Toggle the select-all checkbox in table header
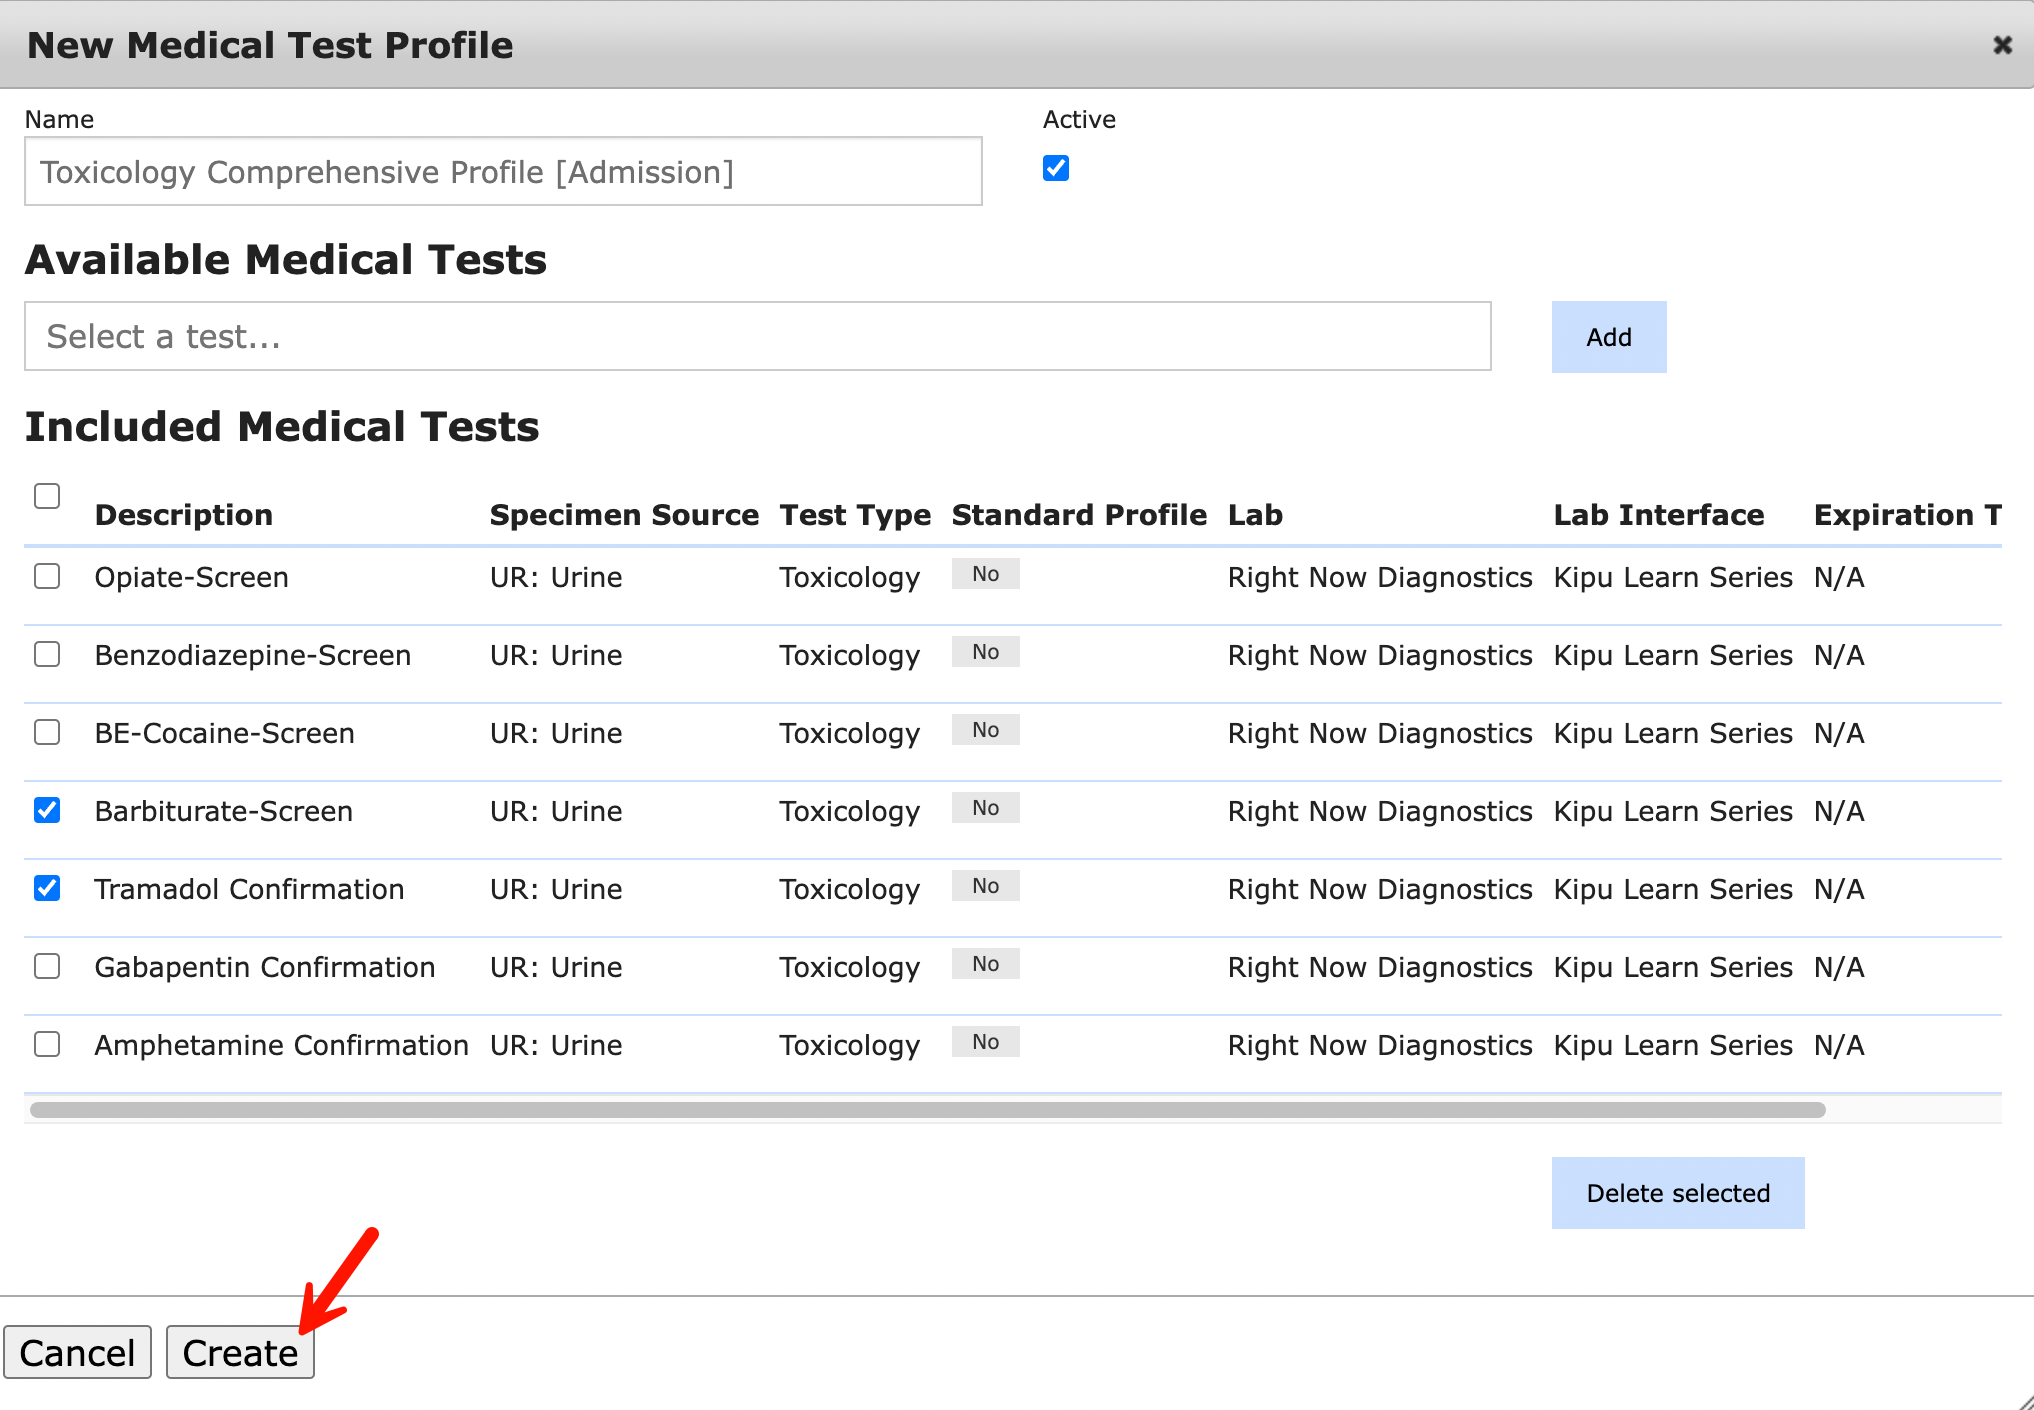This screenshot has height=1410, width=2034. (x=47, y=496)
